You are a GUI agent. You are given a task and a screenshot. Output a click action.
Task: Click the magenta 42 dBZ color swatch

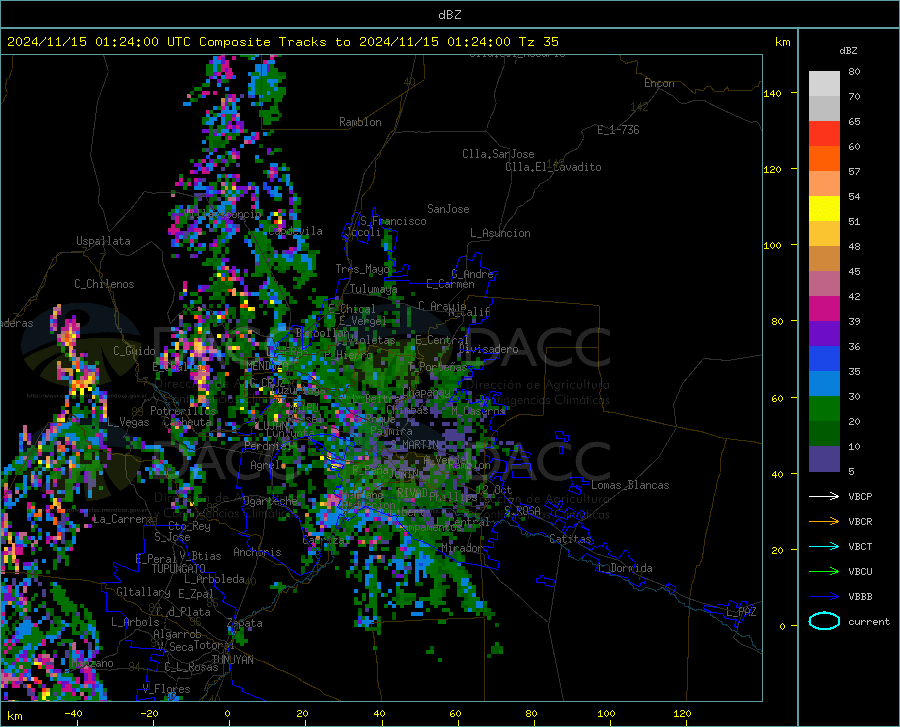(x=824, y=309)
